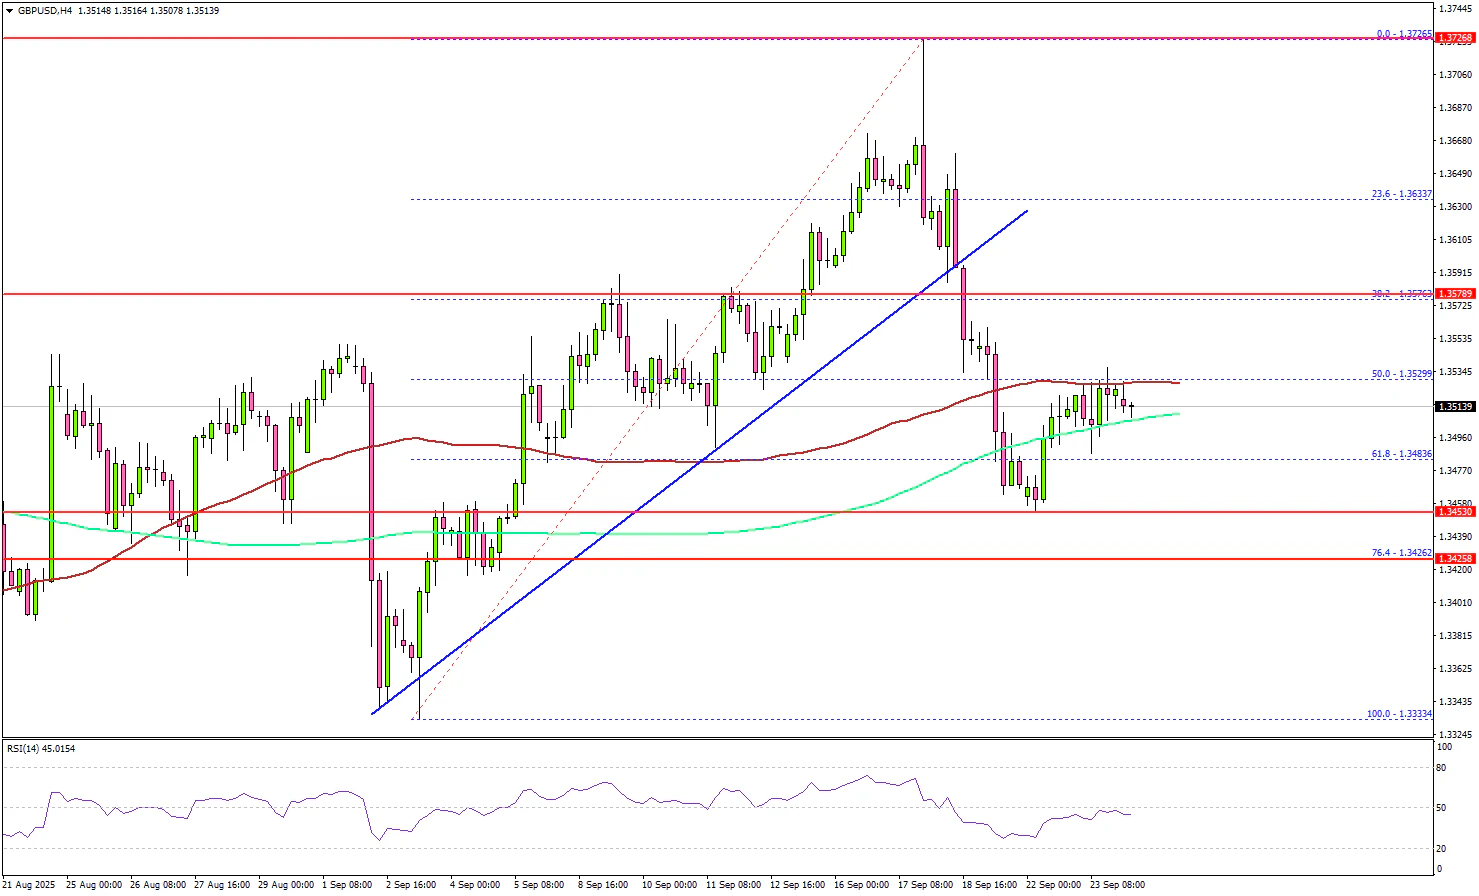Click the triangle arrow beside GBPUSD,H4
Viewport: 1479px width, 896px height.
pos(8,10)
